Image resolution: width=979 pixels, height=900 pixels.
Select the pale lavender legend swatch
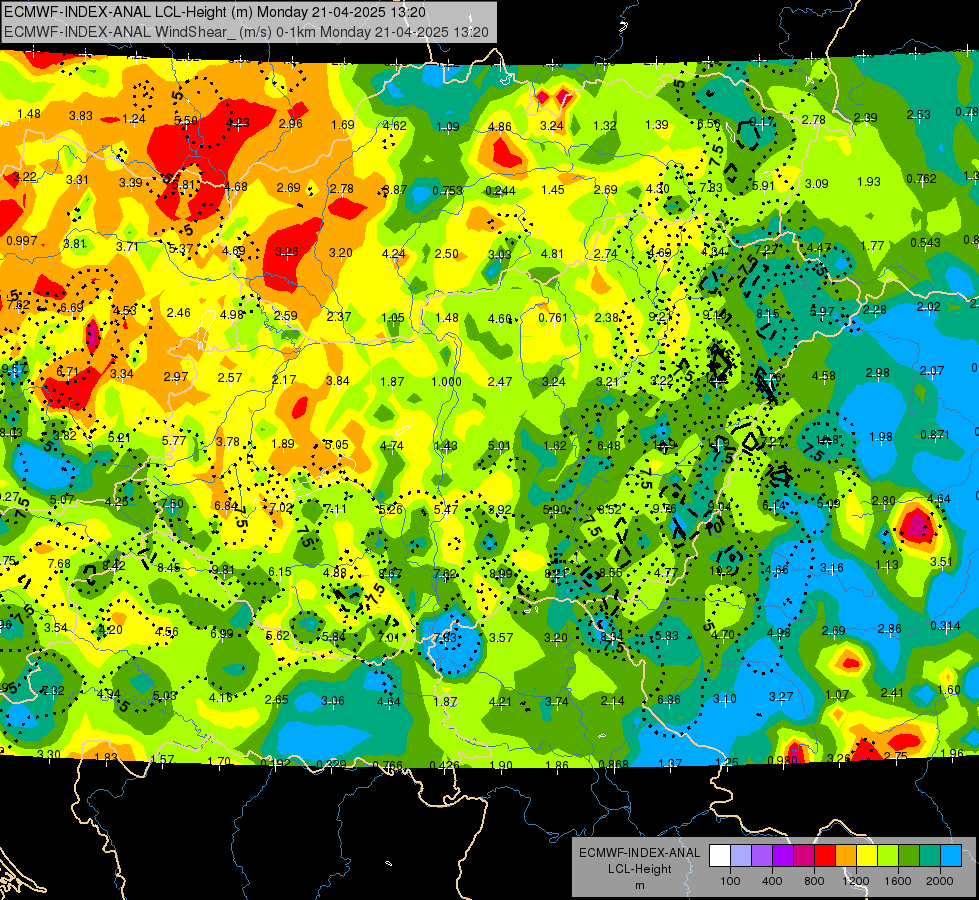(741, 856)
